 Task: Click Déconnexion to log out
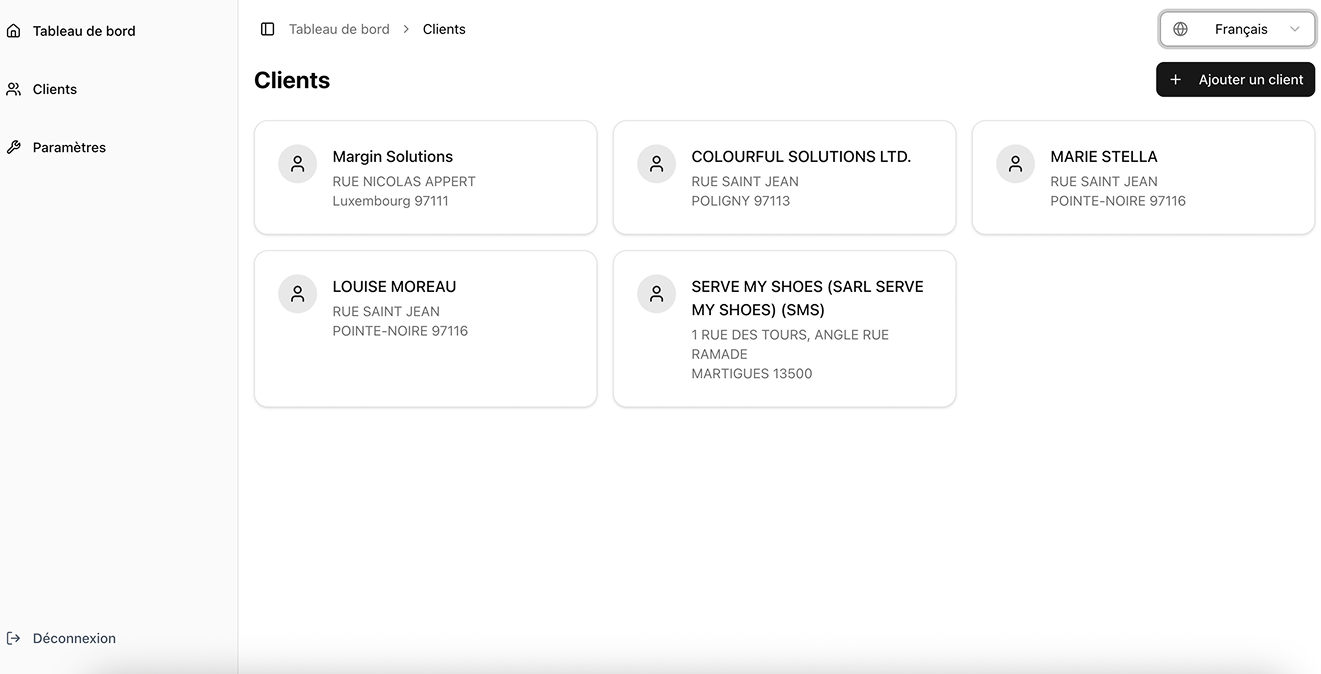(74, 638)
